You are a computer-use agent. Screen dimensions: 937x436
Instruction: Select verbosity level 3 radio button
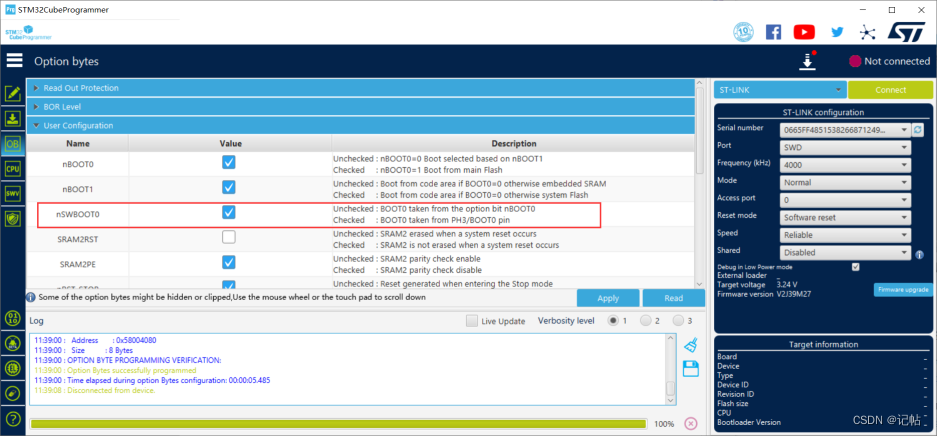point(678,321)
